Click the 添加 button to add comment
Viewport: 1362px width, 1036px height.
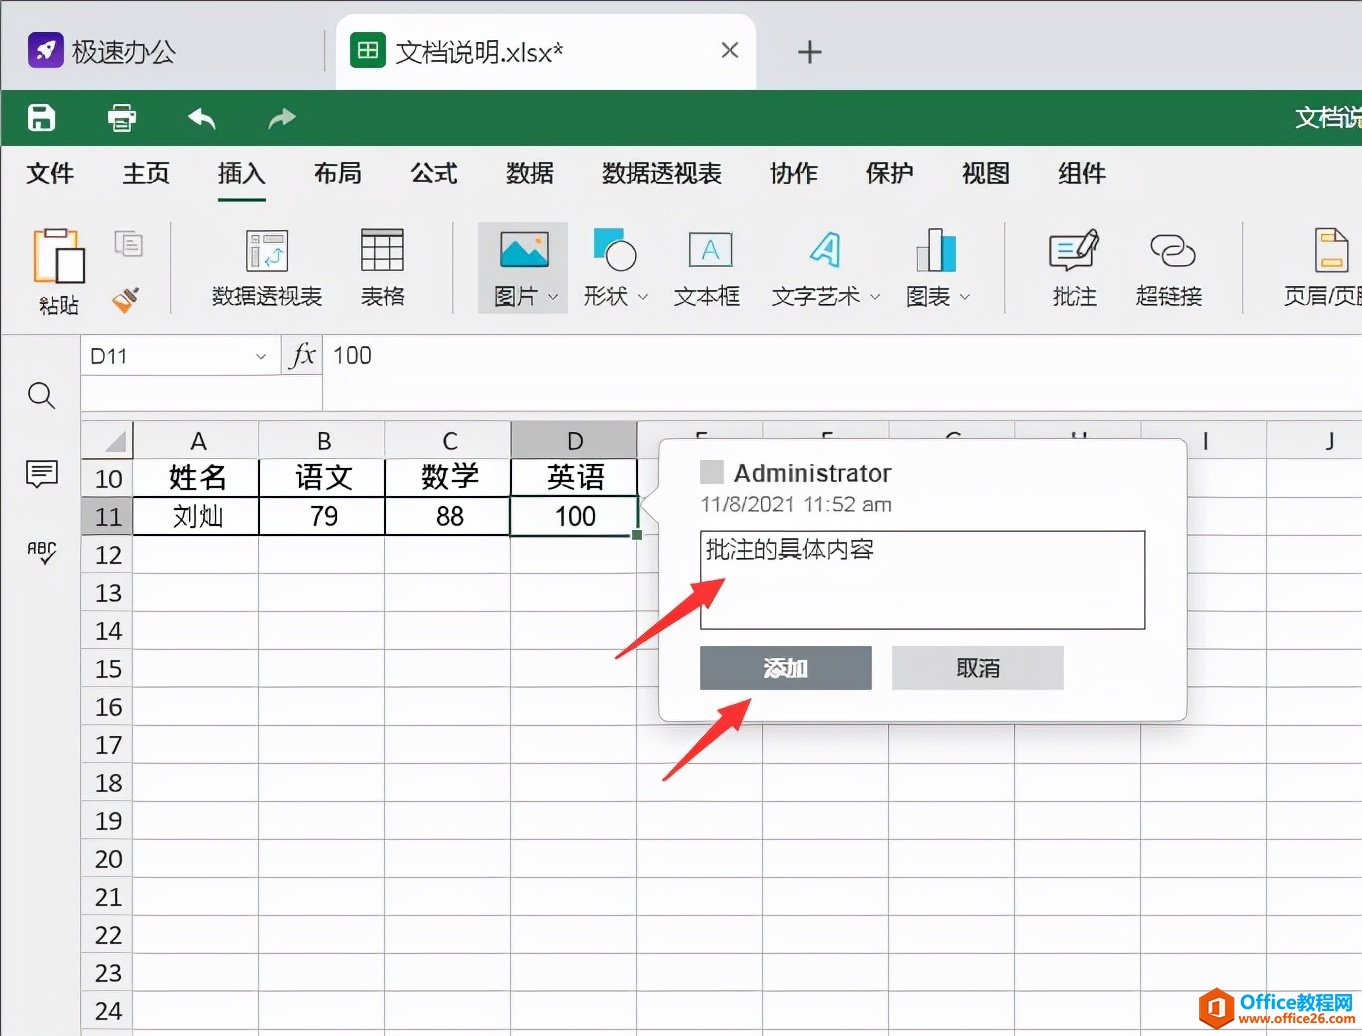[x=785, y=668]
